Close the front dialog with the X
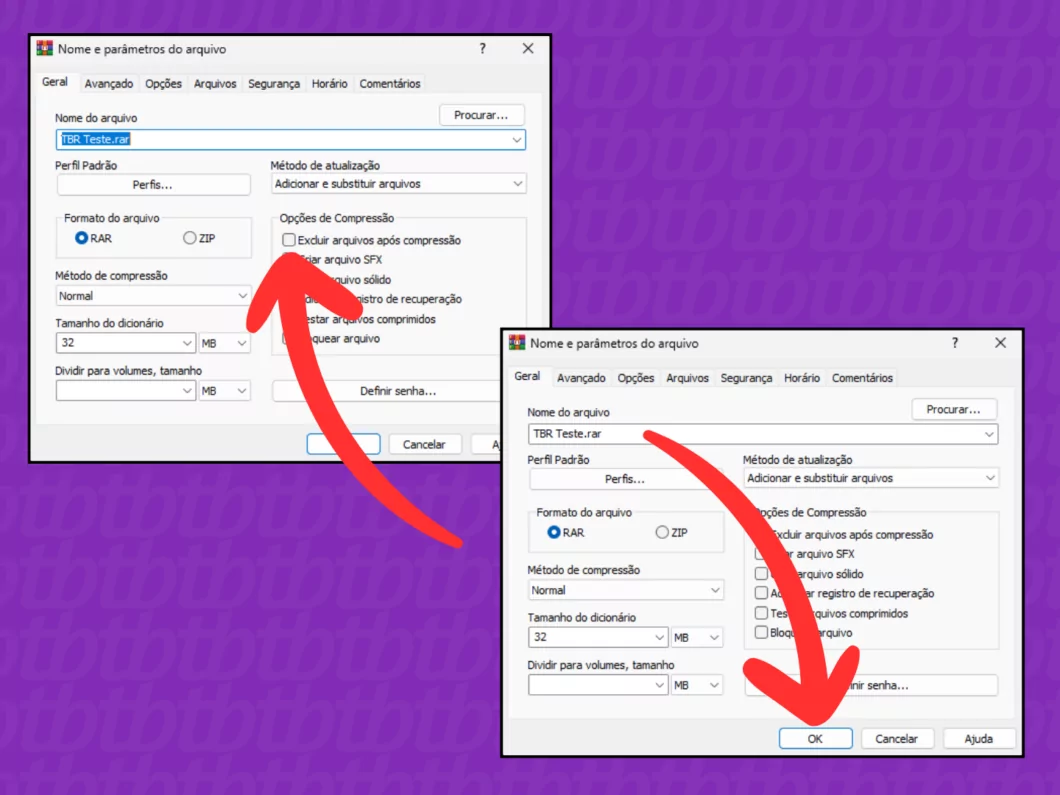The width and height of the screenshot is (1060, 795). coord(1001,343)
